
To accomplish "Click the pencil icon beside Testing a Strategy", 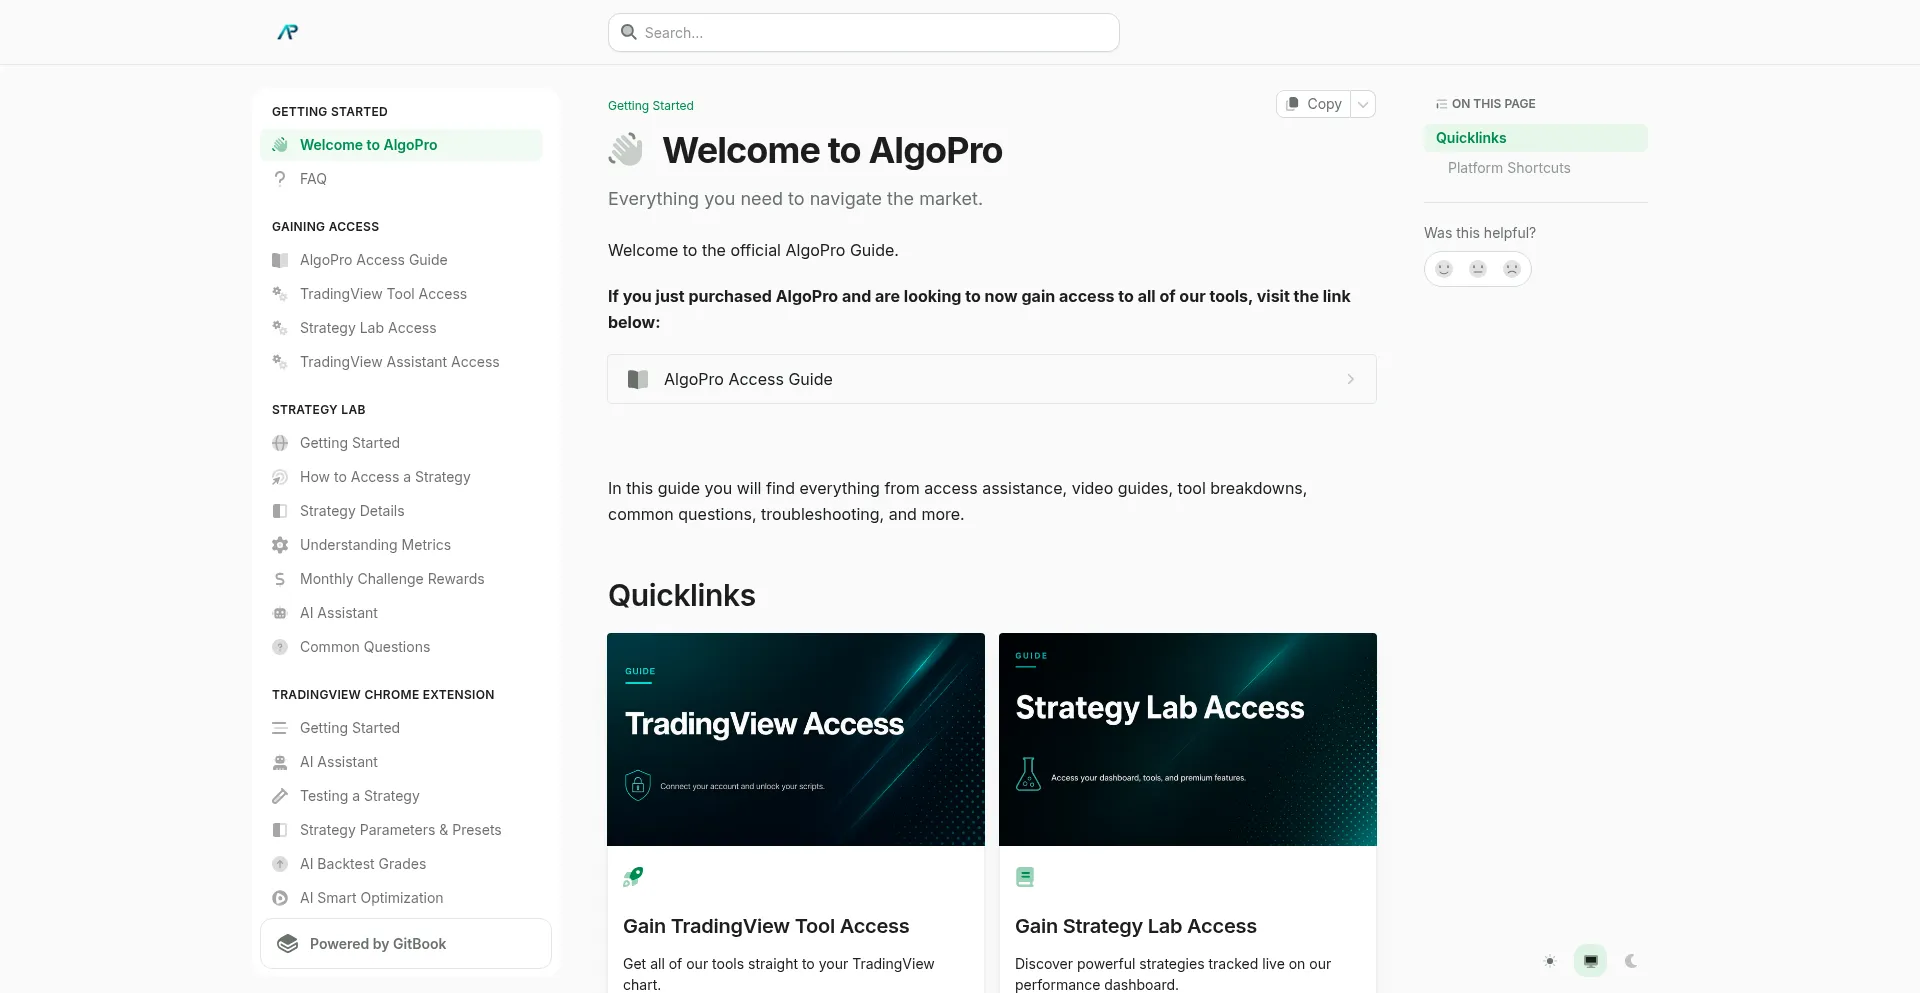I will [280, 796].
